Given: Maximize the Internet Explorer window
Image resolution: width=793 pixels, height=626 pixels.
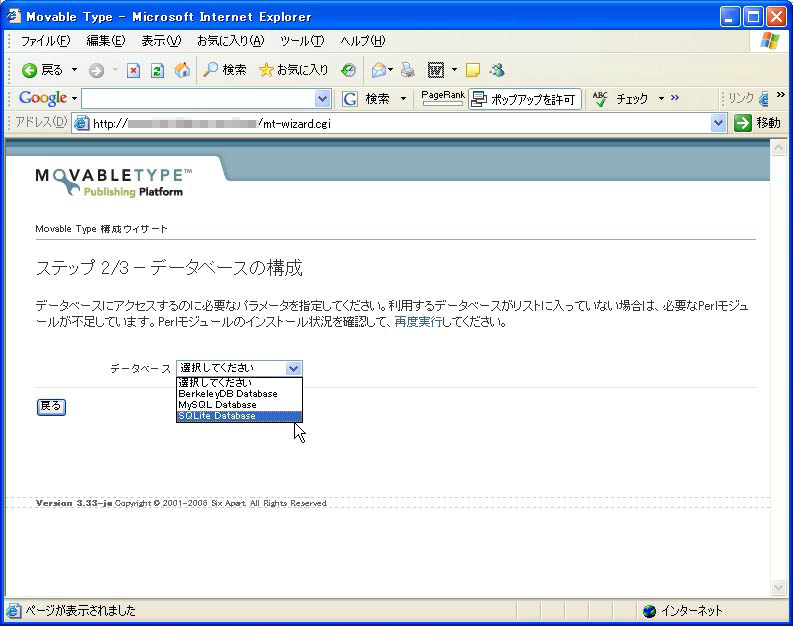Looking at the screenshot, I should [753, 17].
